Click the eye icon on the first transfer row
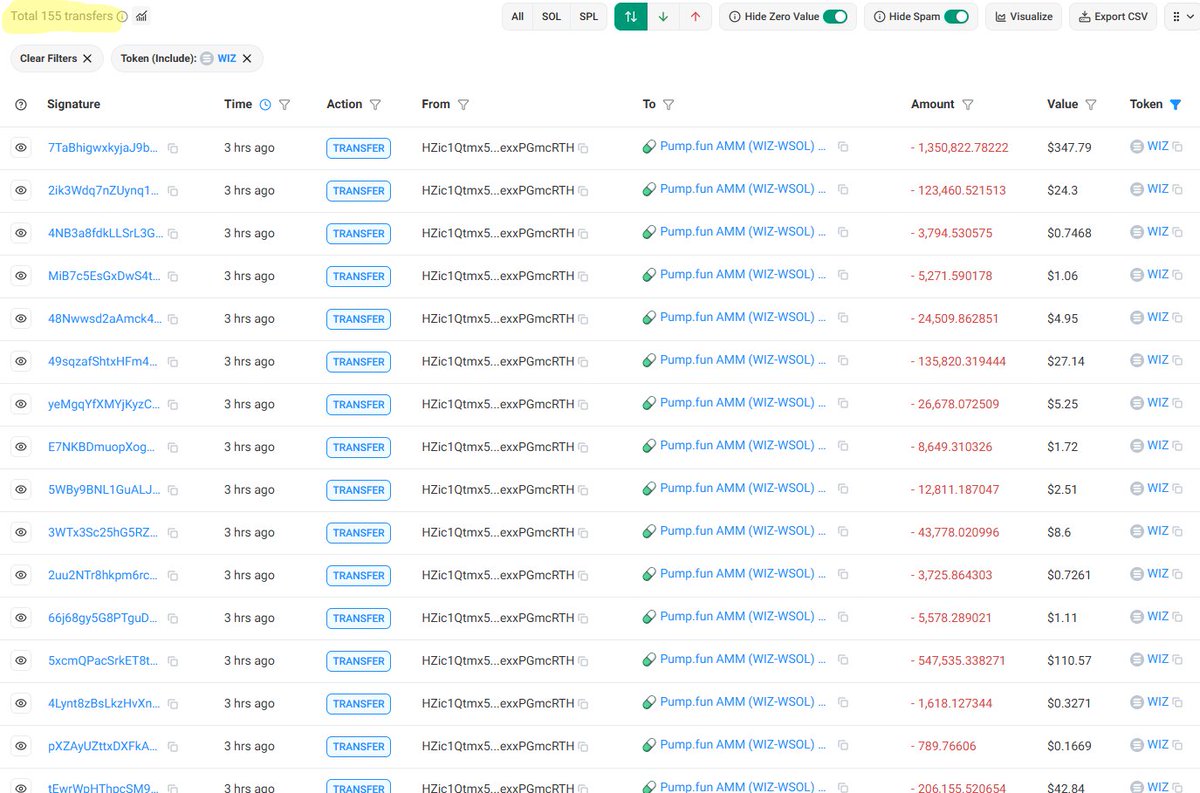 tap(20, 148)
